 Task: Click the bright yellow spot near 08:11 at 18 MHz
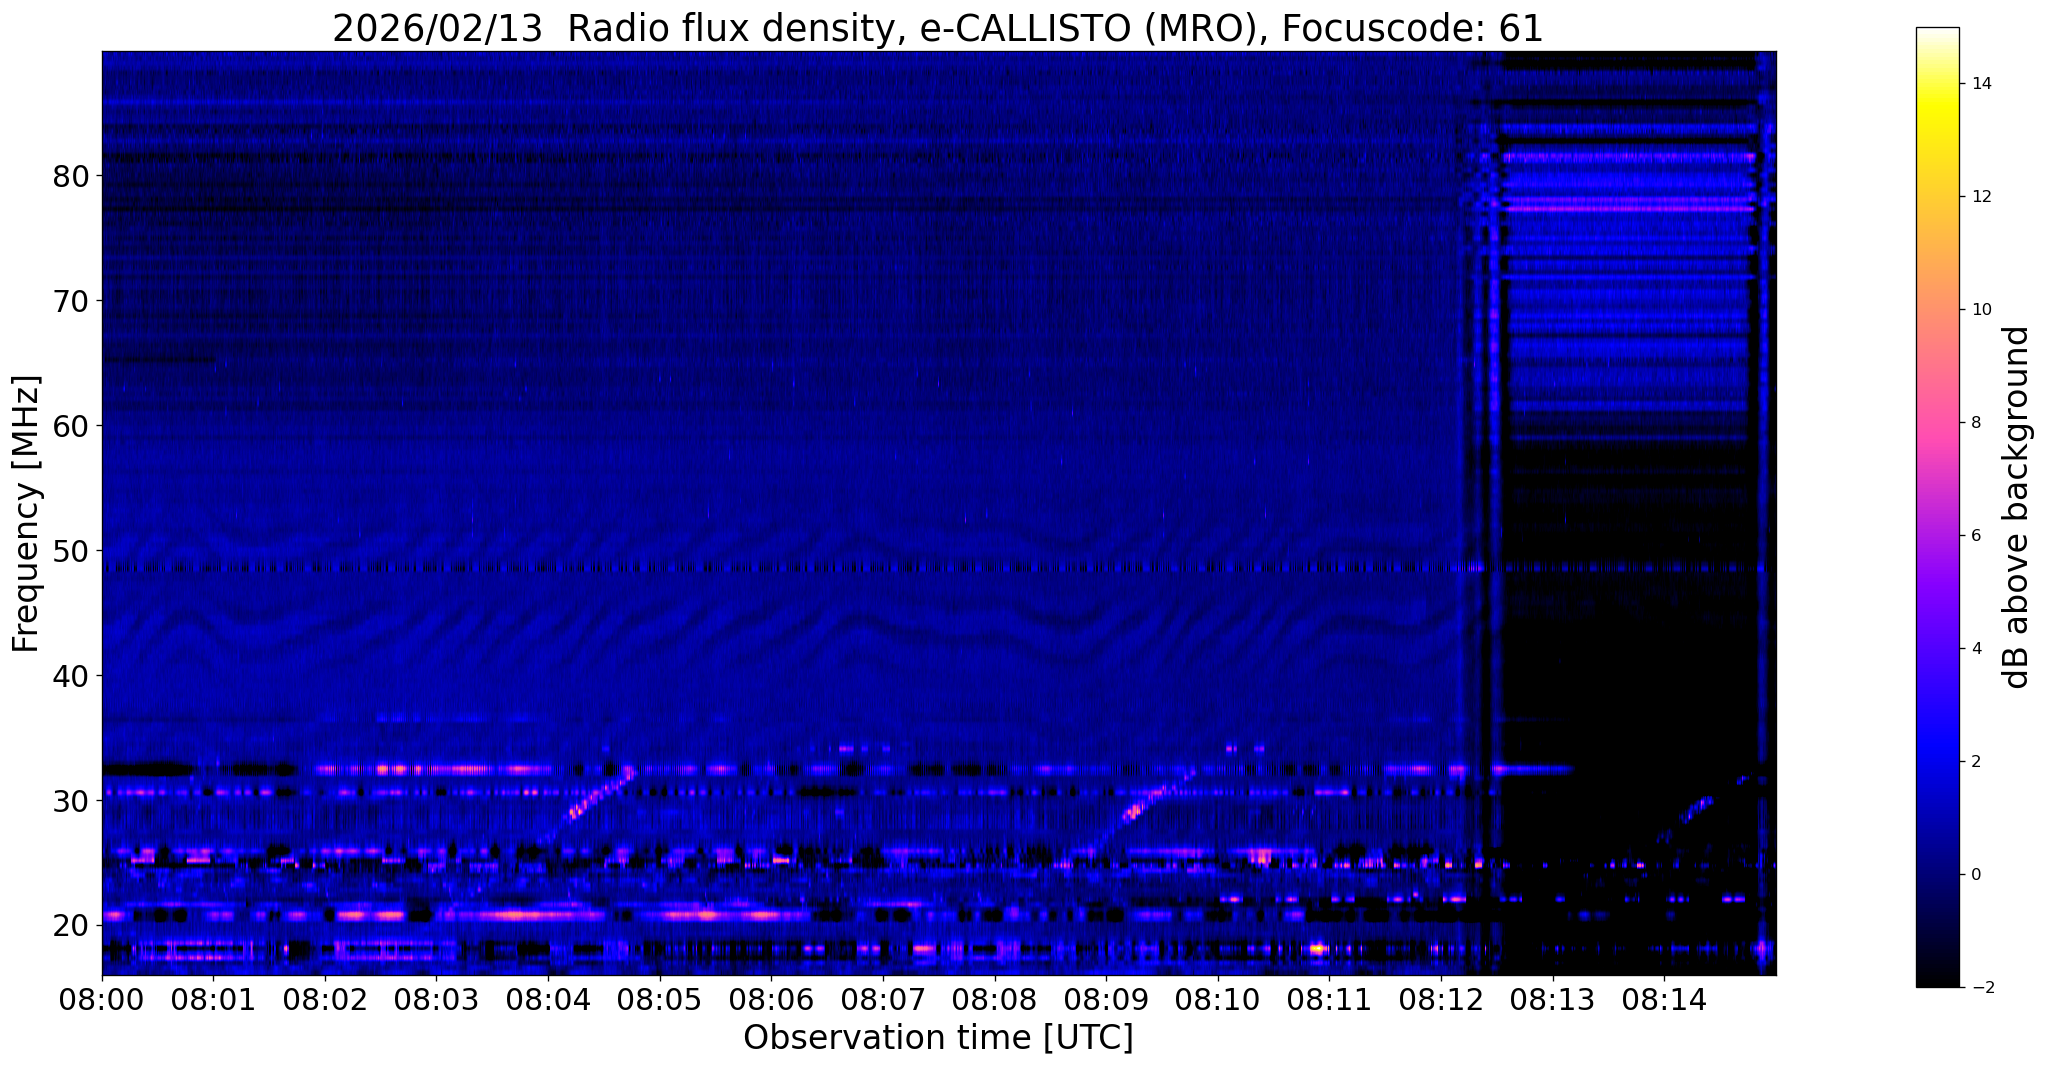[x=1317, y=948]
